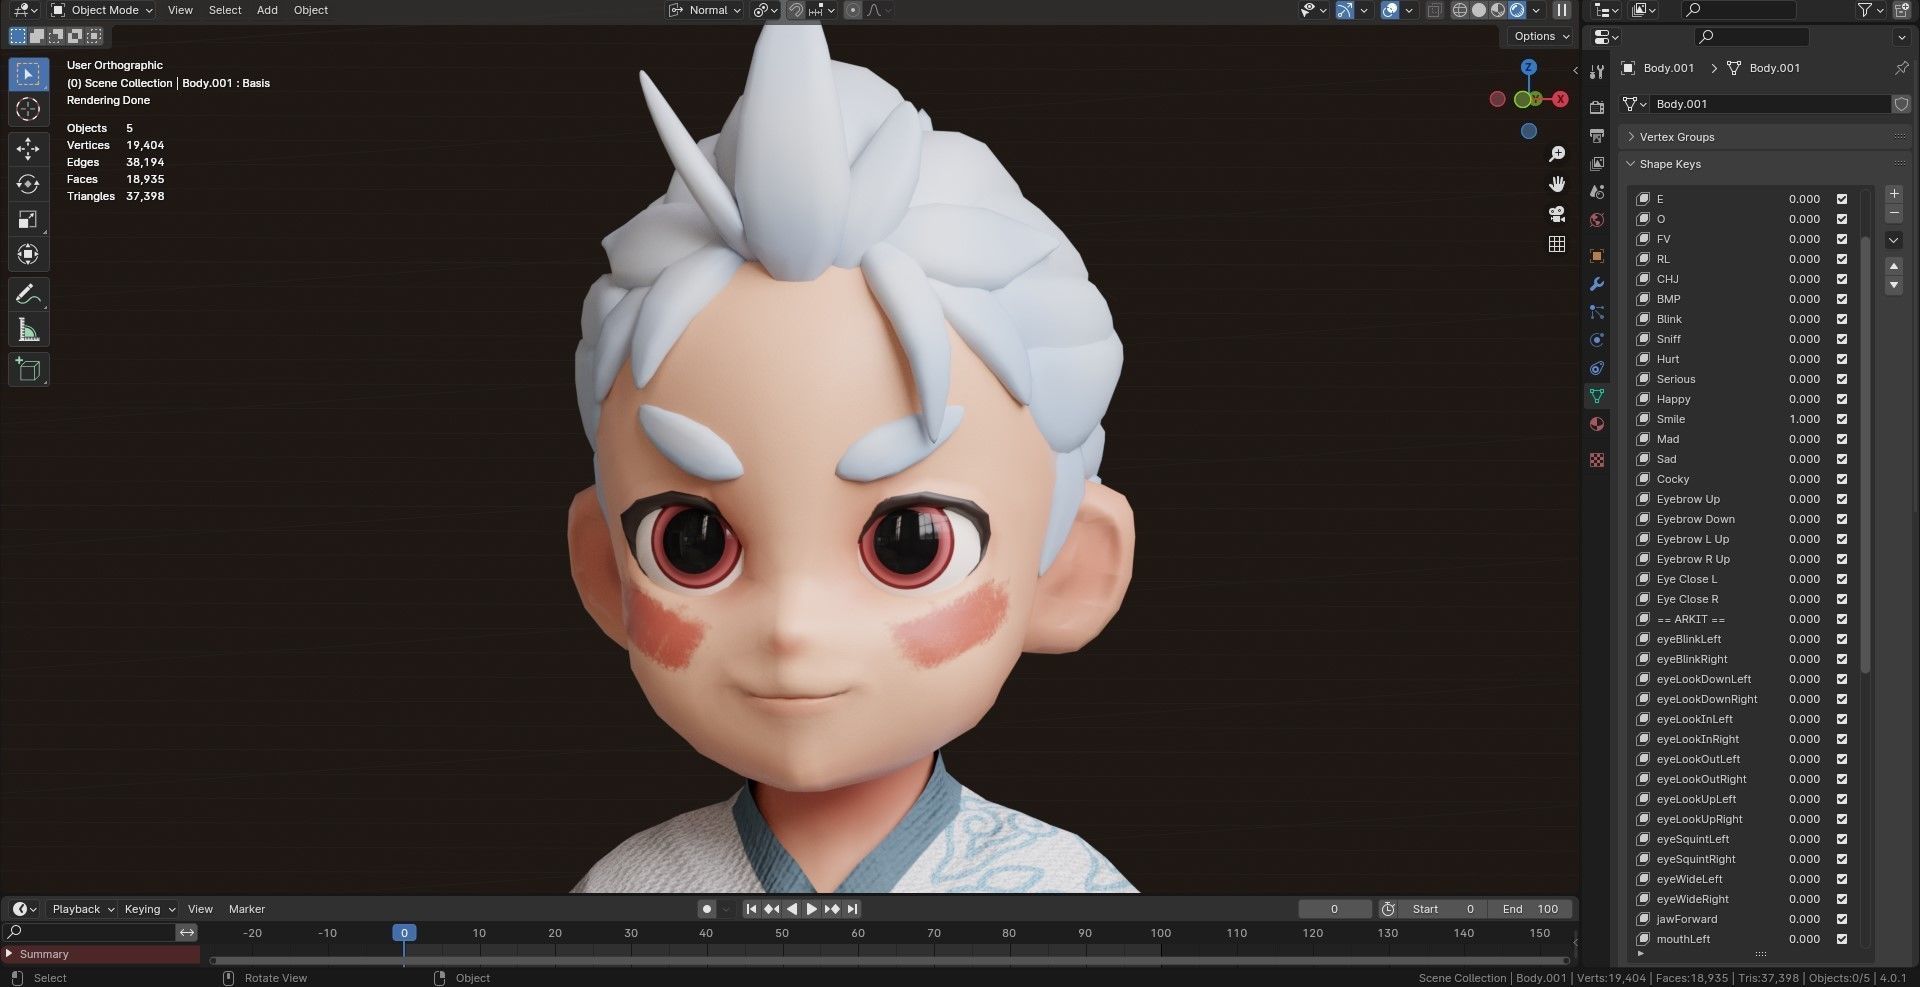Open the Normal transform orientation dropdown
Image resolution: width=1920 pixels, height=987 pixels.
tap(706, 10)
